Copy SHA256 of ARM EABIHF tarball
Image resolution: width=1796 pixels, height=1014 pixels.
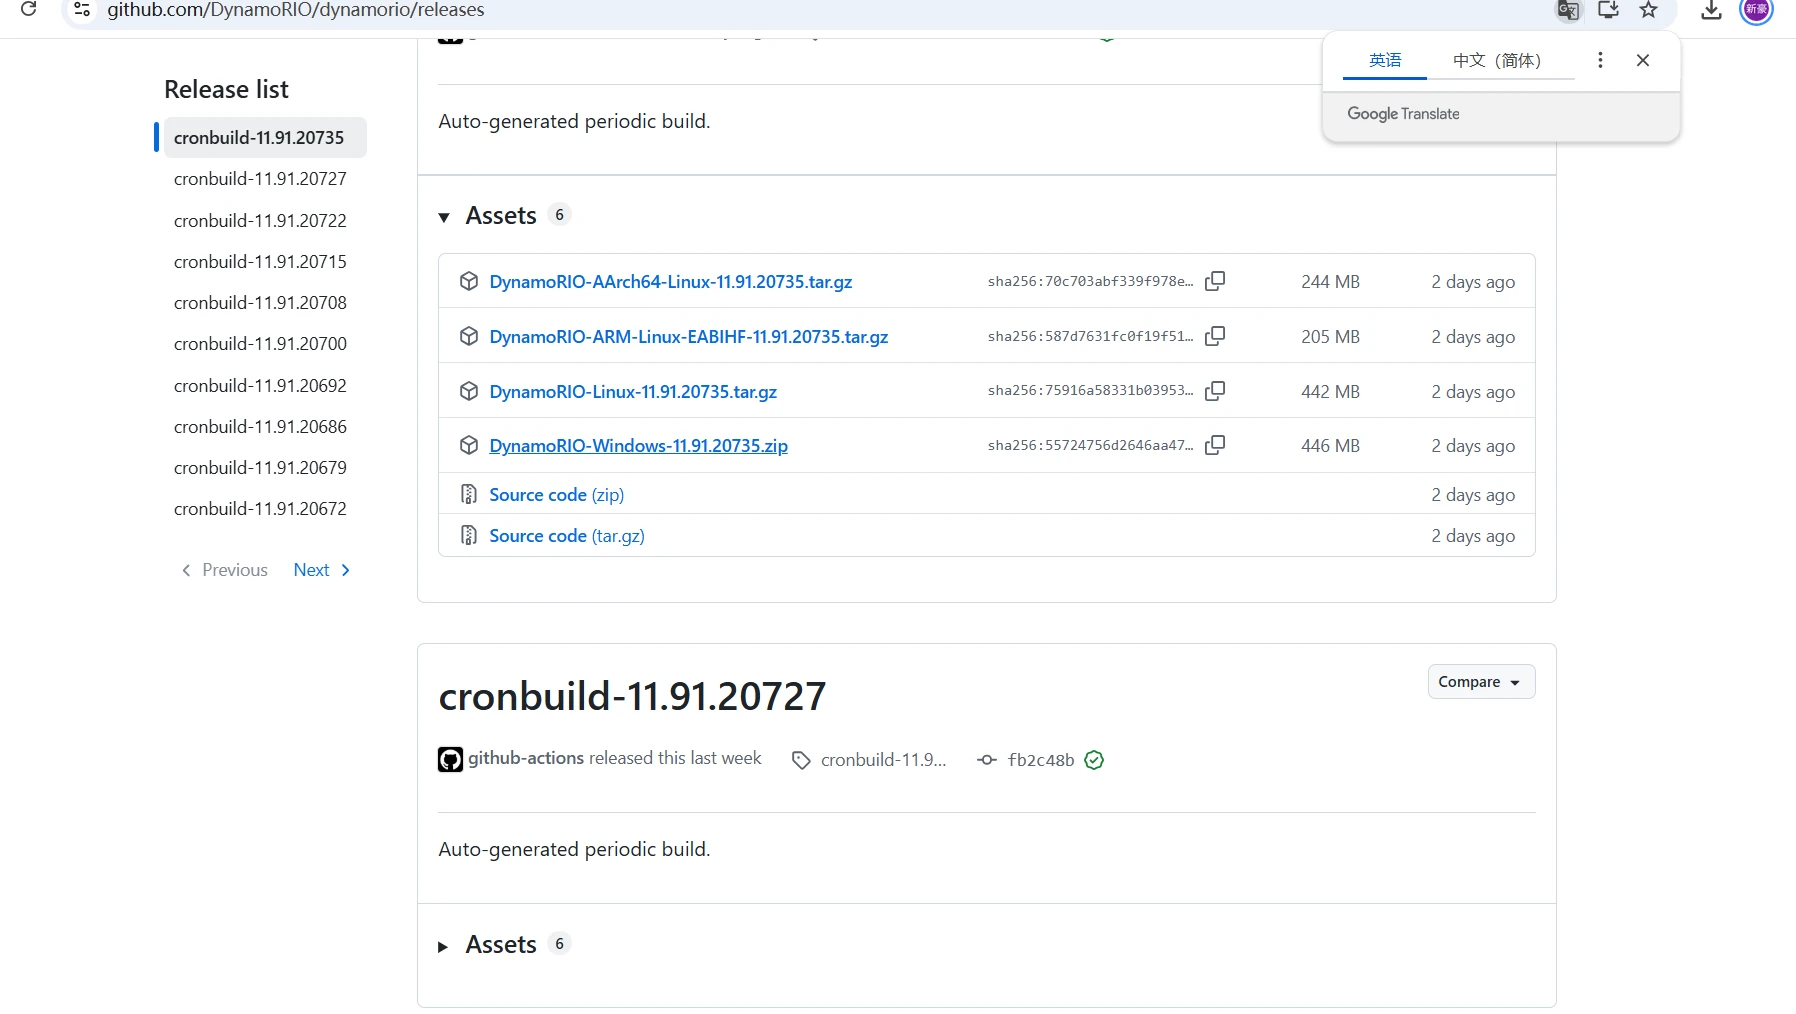pyautogui.click(x=1215, y=336)
